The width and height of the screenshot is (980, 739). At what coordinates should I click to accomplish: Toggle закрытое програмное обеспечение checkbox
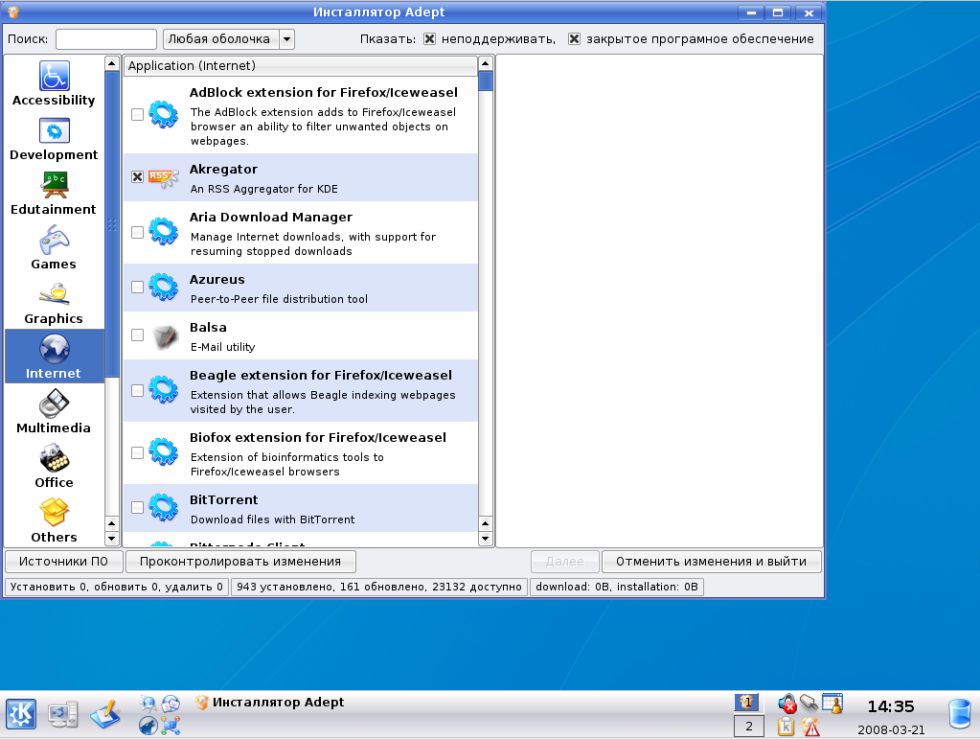coord(574,39)
